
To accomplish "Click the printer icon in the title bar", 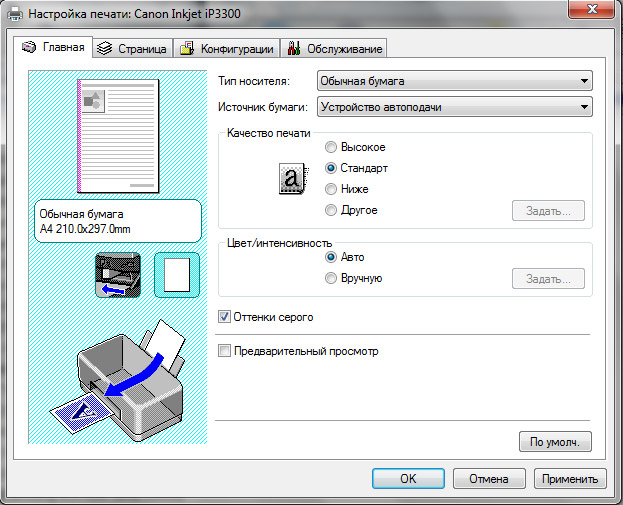I will (15, 14).
